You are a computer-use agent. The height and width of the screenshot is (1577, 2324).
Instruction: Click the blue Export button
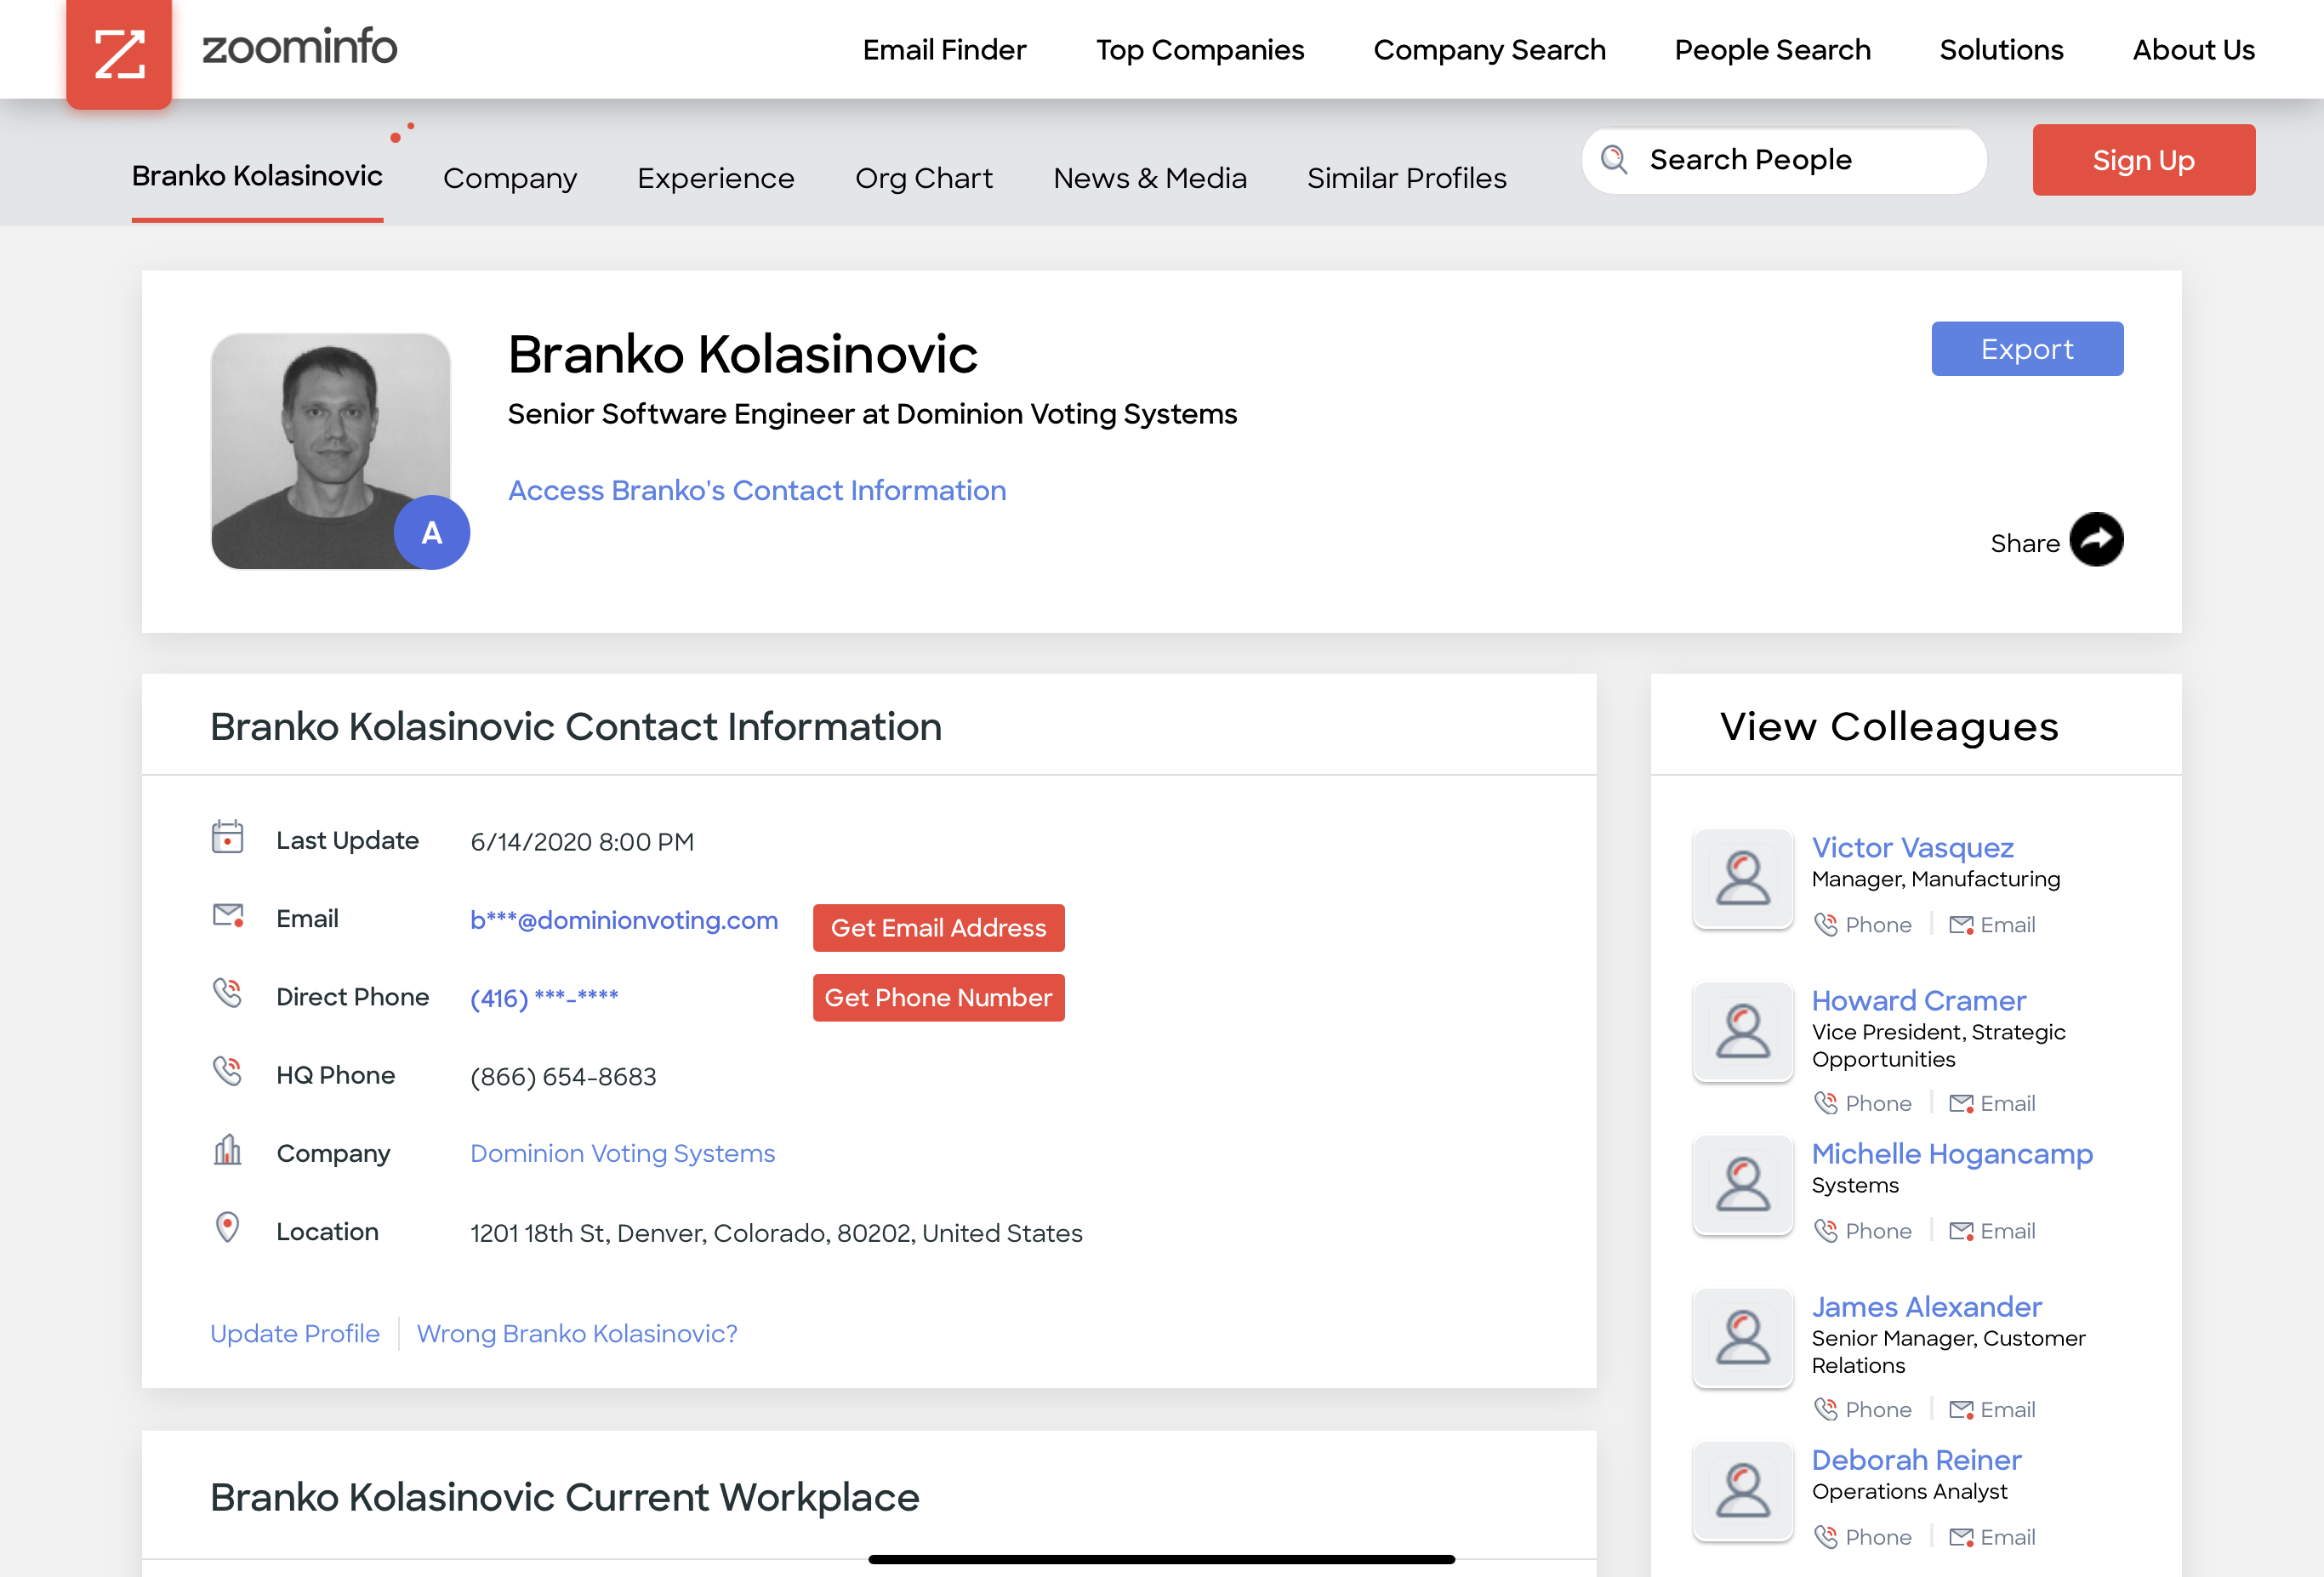pyautogui.click(x=2027, y=349)
